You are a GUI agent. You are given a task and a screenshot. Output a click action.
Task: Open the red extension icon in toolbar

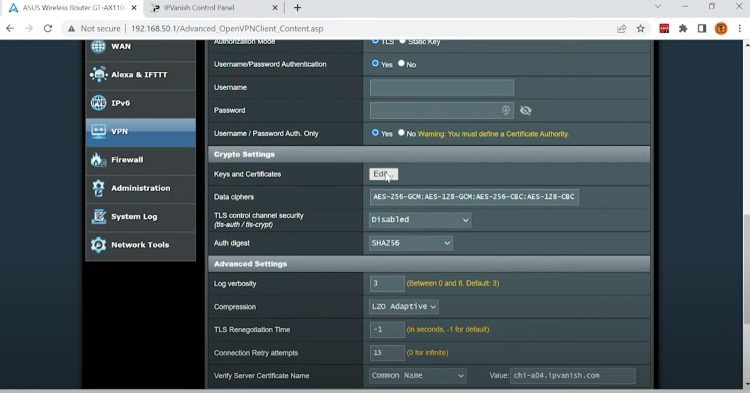pos(664,29)
